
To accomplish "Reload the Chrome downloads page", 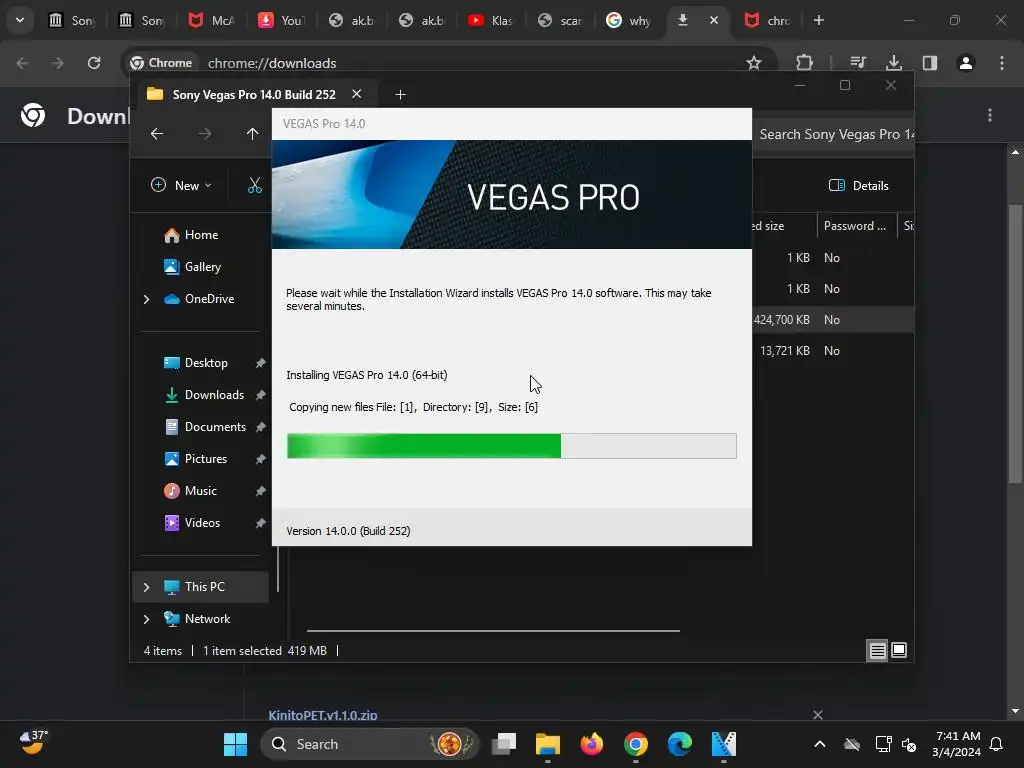I will pyautogui.click(x=94, y=63).
